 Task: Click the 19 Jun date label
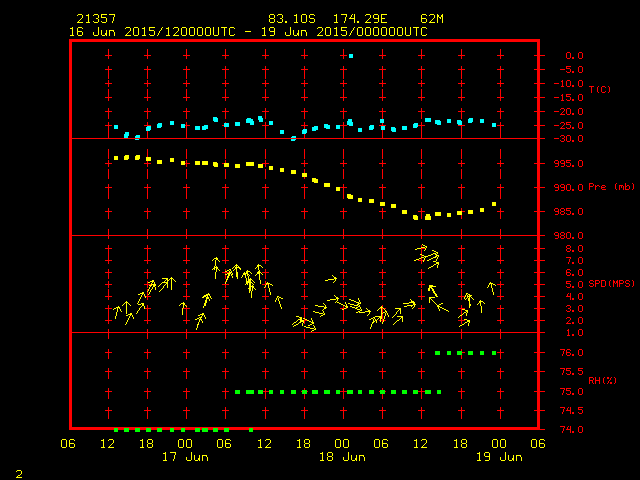click(x=497, y=457)
